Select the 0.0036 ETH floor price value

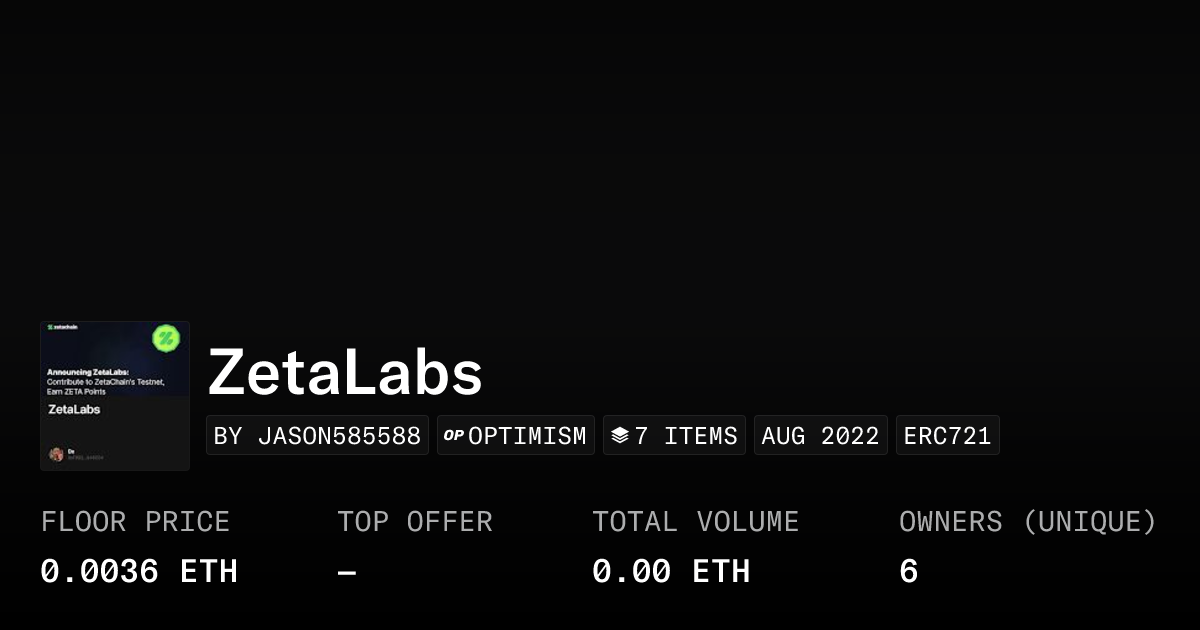139,571
